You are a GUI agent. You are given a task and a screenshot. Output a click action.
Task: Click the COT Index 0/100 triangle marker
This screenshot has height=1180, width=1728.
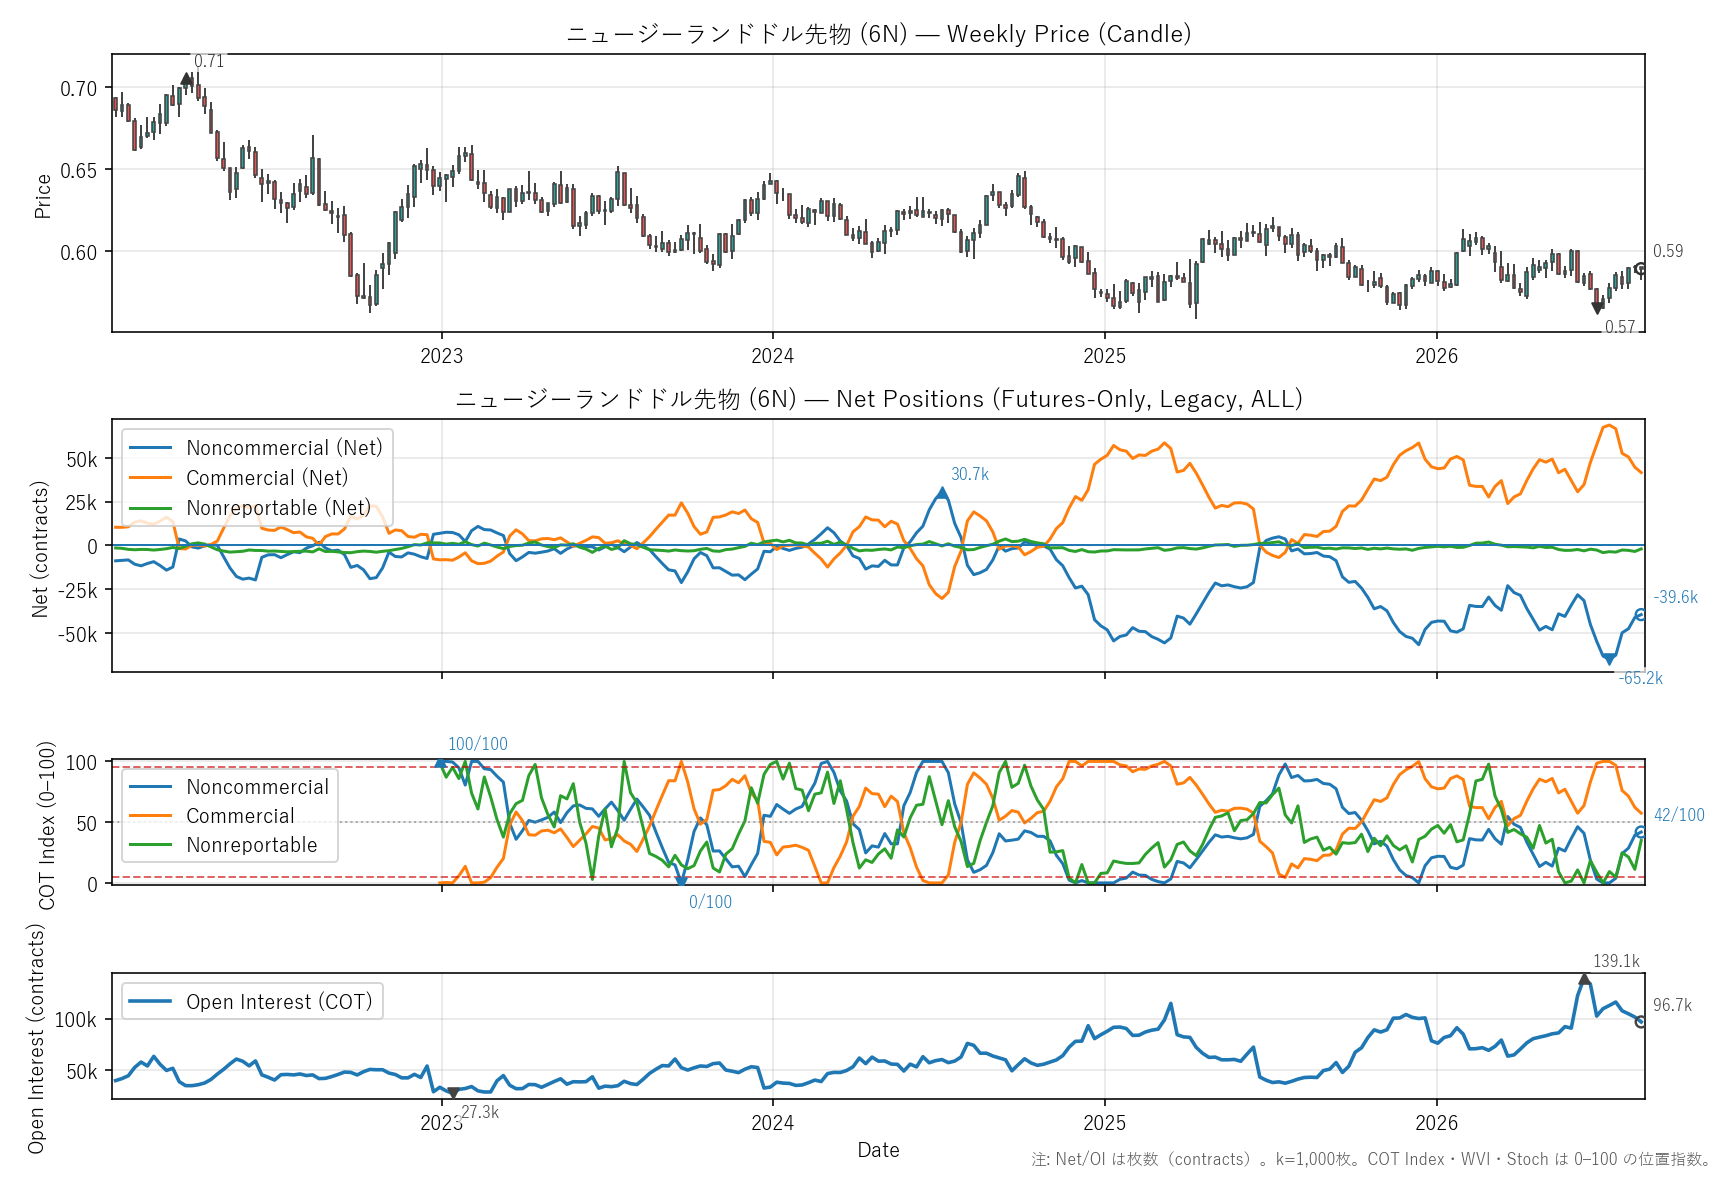[681, 881]
